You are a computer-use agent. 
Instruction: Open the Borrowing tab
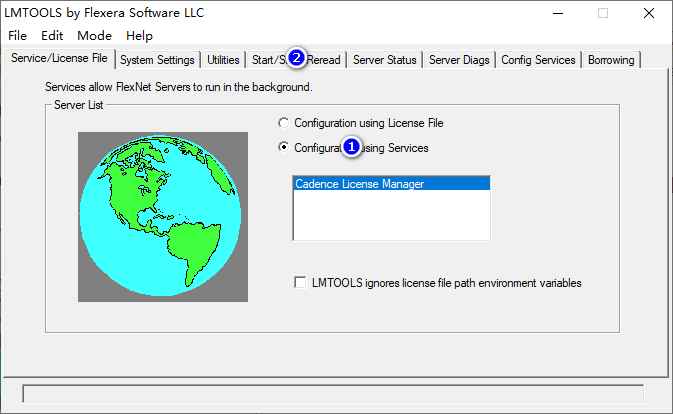pyautogui.click(x=611, y=60)
